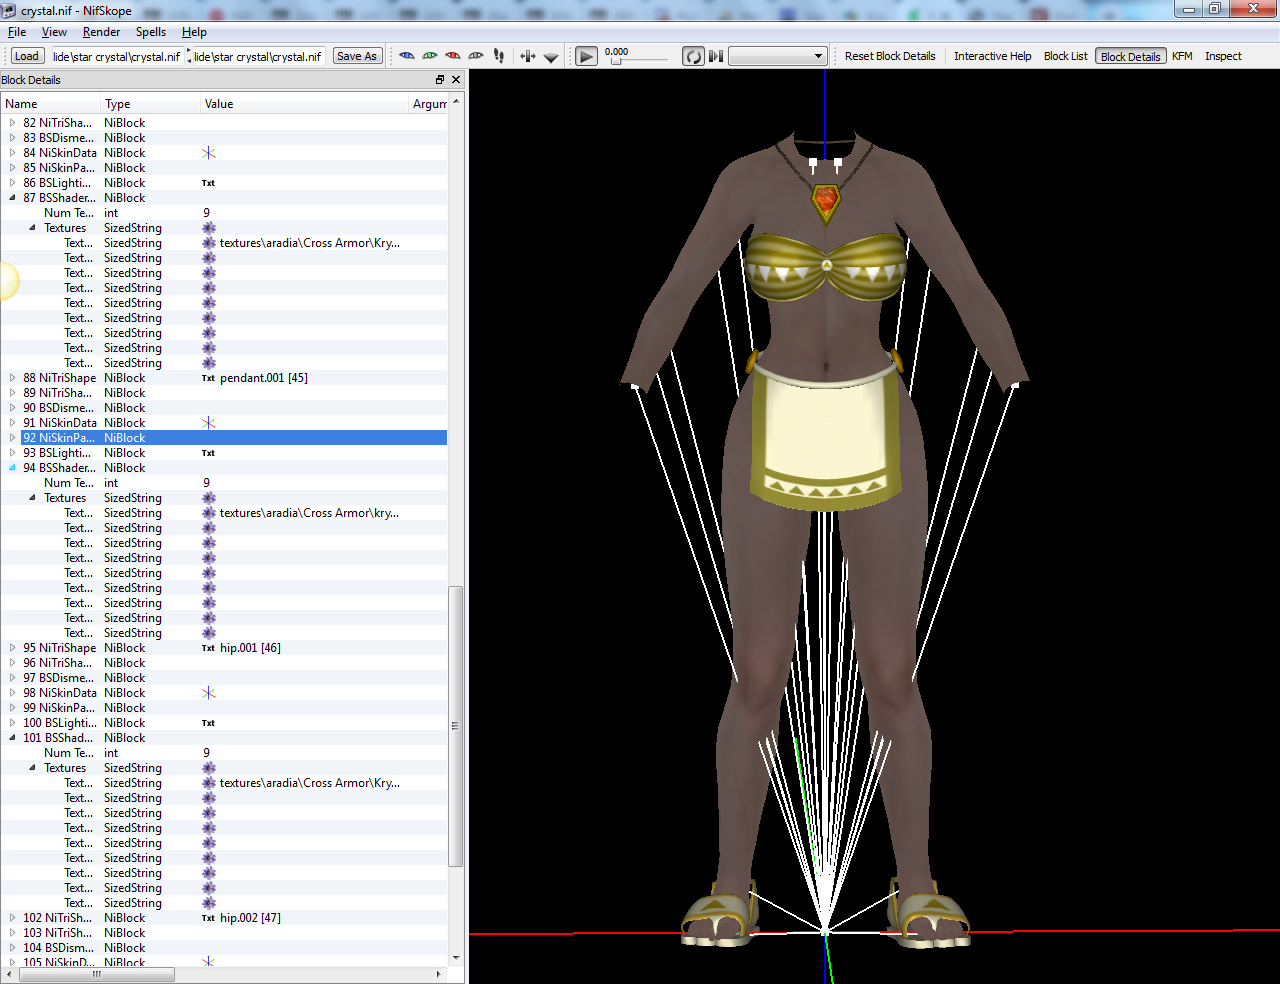Expand the 99 NiSkinPa block

(13, 708)
